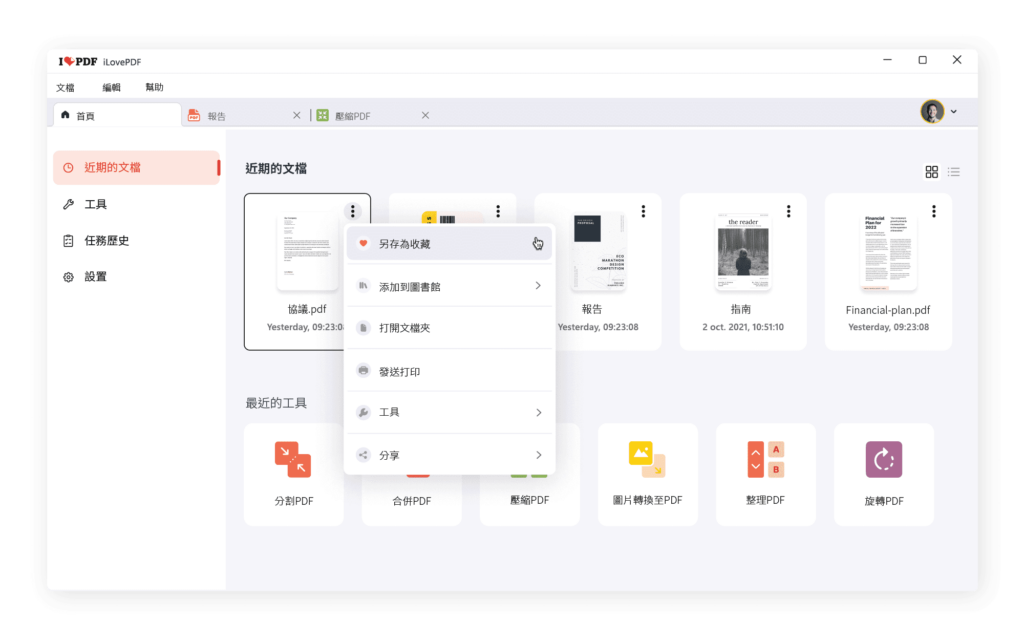The image size is (1024, 642).
Task: Choose 發送打印 in the context menu
Action: pyautogui.click(x=449, y=371)
